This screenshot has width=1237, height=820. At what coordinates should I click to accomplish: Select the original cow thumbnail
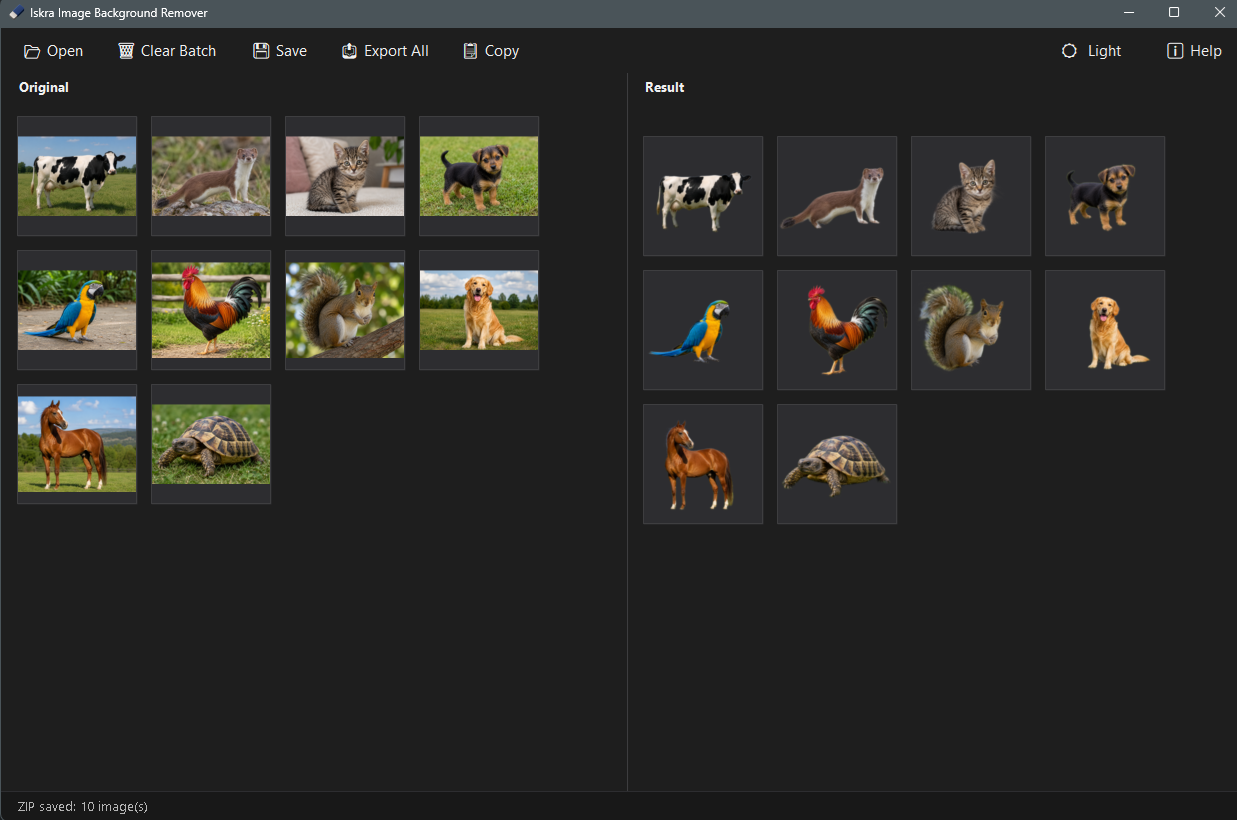(x=77, y=176)
